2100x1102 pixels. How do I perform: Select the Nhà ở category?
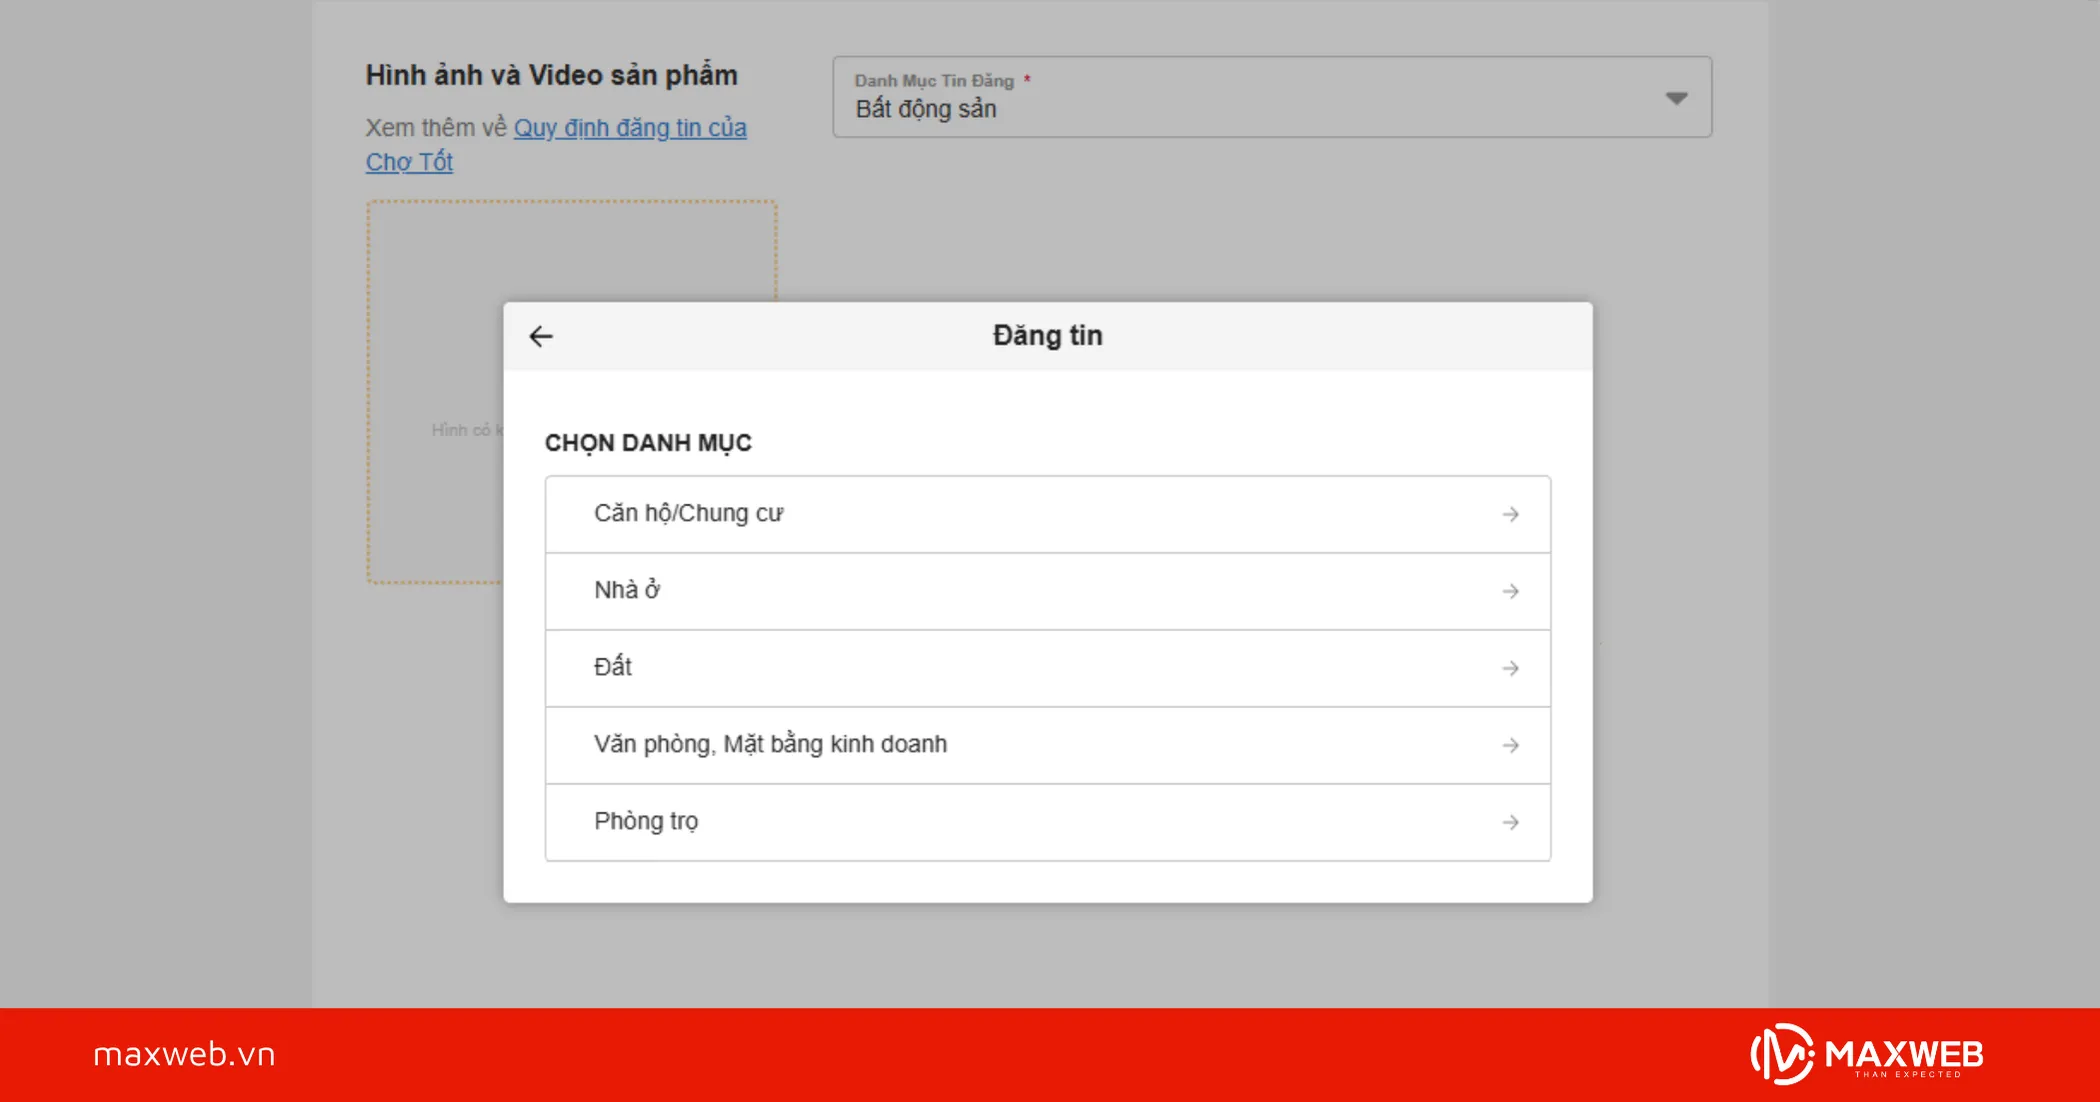627,591
